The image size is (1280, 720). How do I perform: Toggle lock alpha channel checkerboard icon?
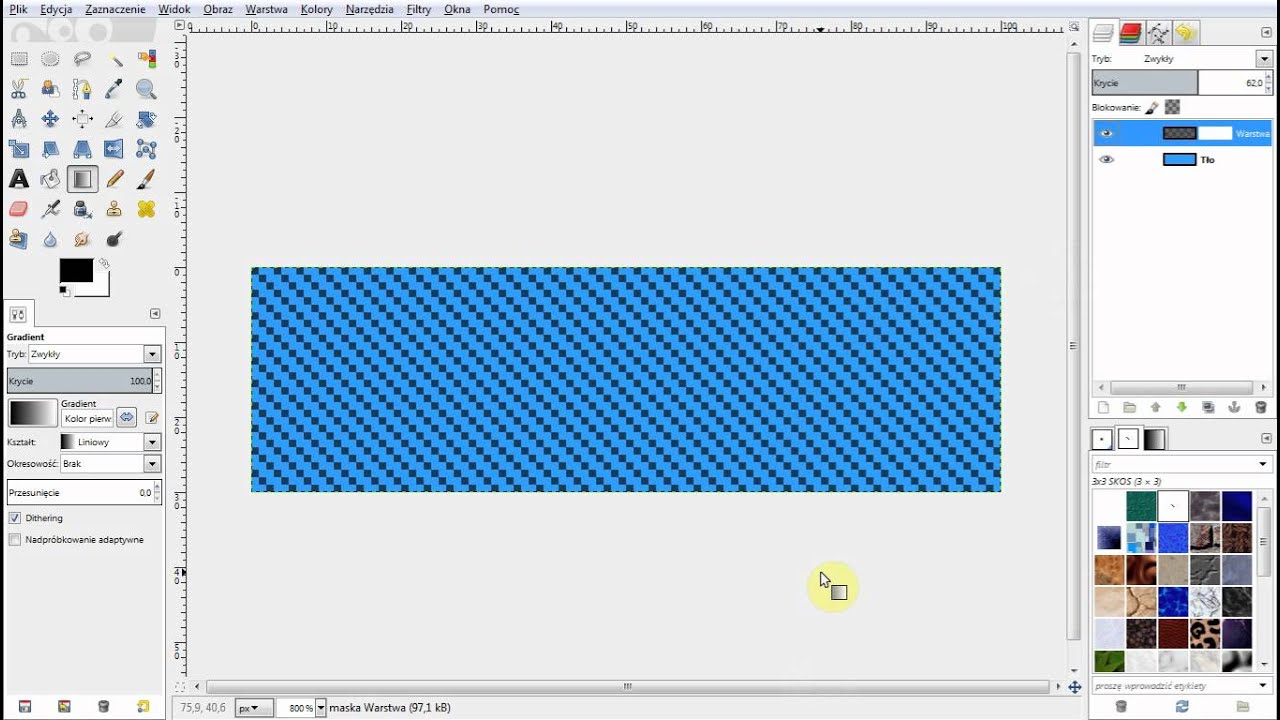point(1172,107)
